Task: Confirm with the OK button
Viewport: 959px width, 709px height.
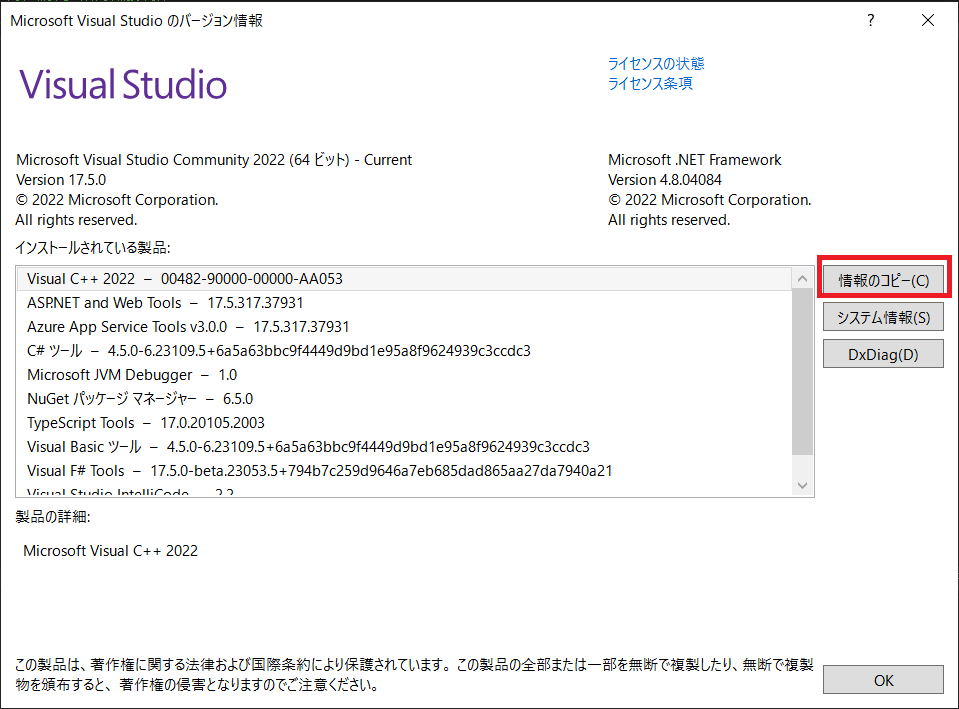Action: point(883,680)
